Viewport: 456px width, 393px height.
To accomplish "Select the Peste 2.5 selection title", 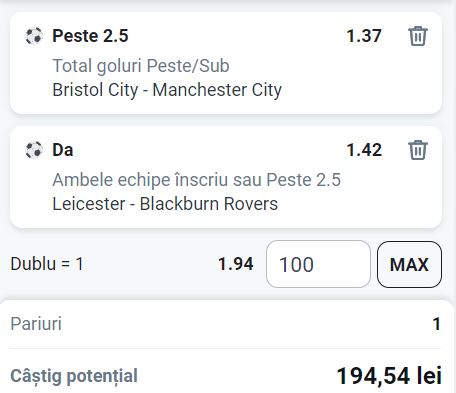I will pyautogui.click(x=90, y=36).
